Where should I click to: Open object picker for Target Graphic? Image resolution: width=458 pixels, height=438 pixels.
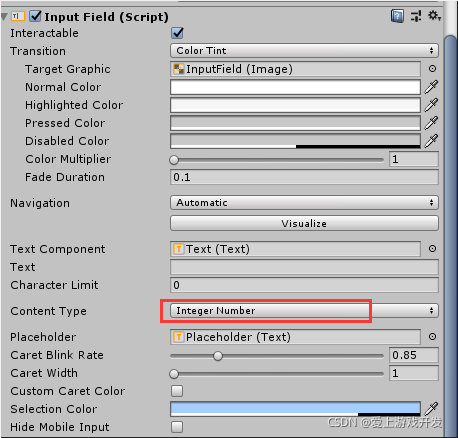click(x=432, y=69)
